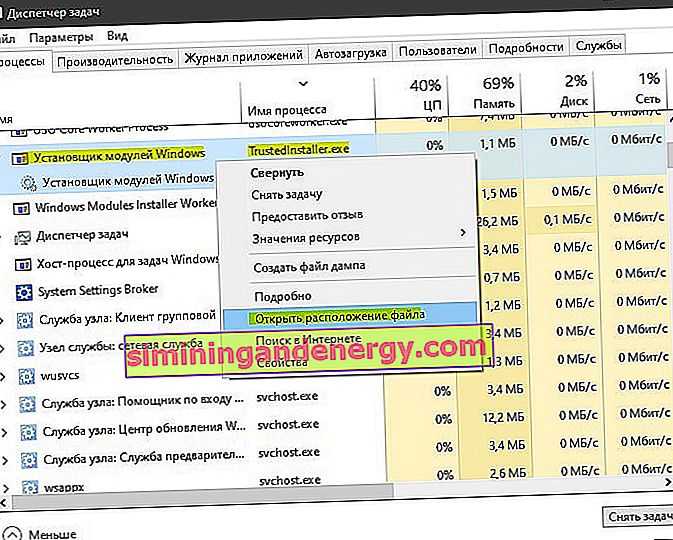This screenshot has width=673, height=540.
Task: Sort by the Имя процесса column header
Action: coord(287,110)
